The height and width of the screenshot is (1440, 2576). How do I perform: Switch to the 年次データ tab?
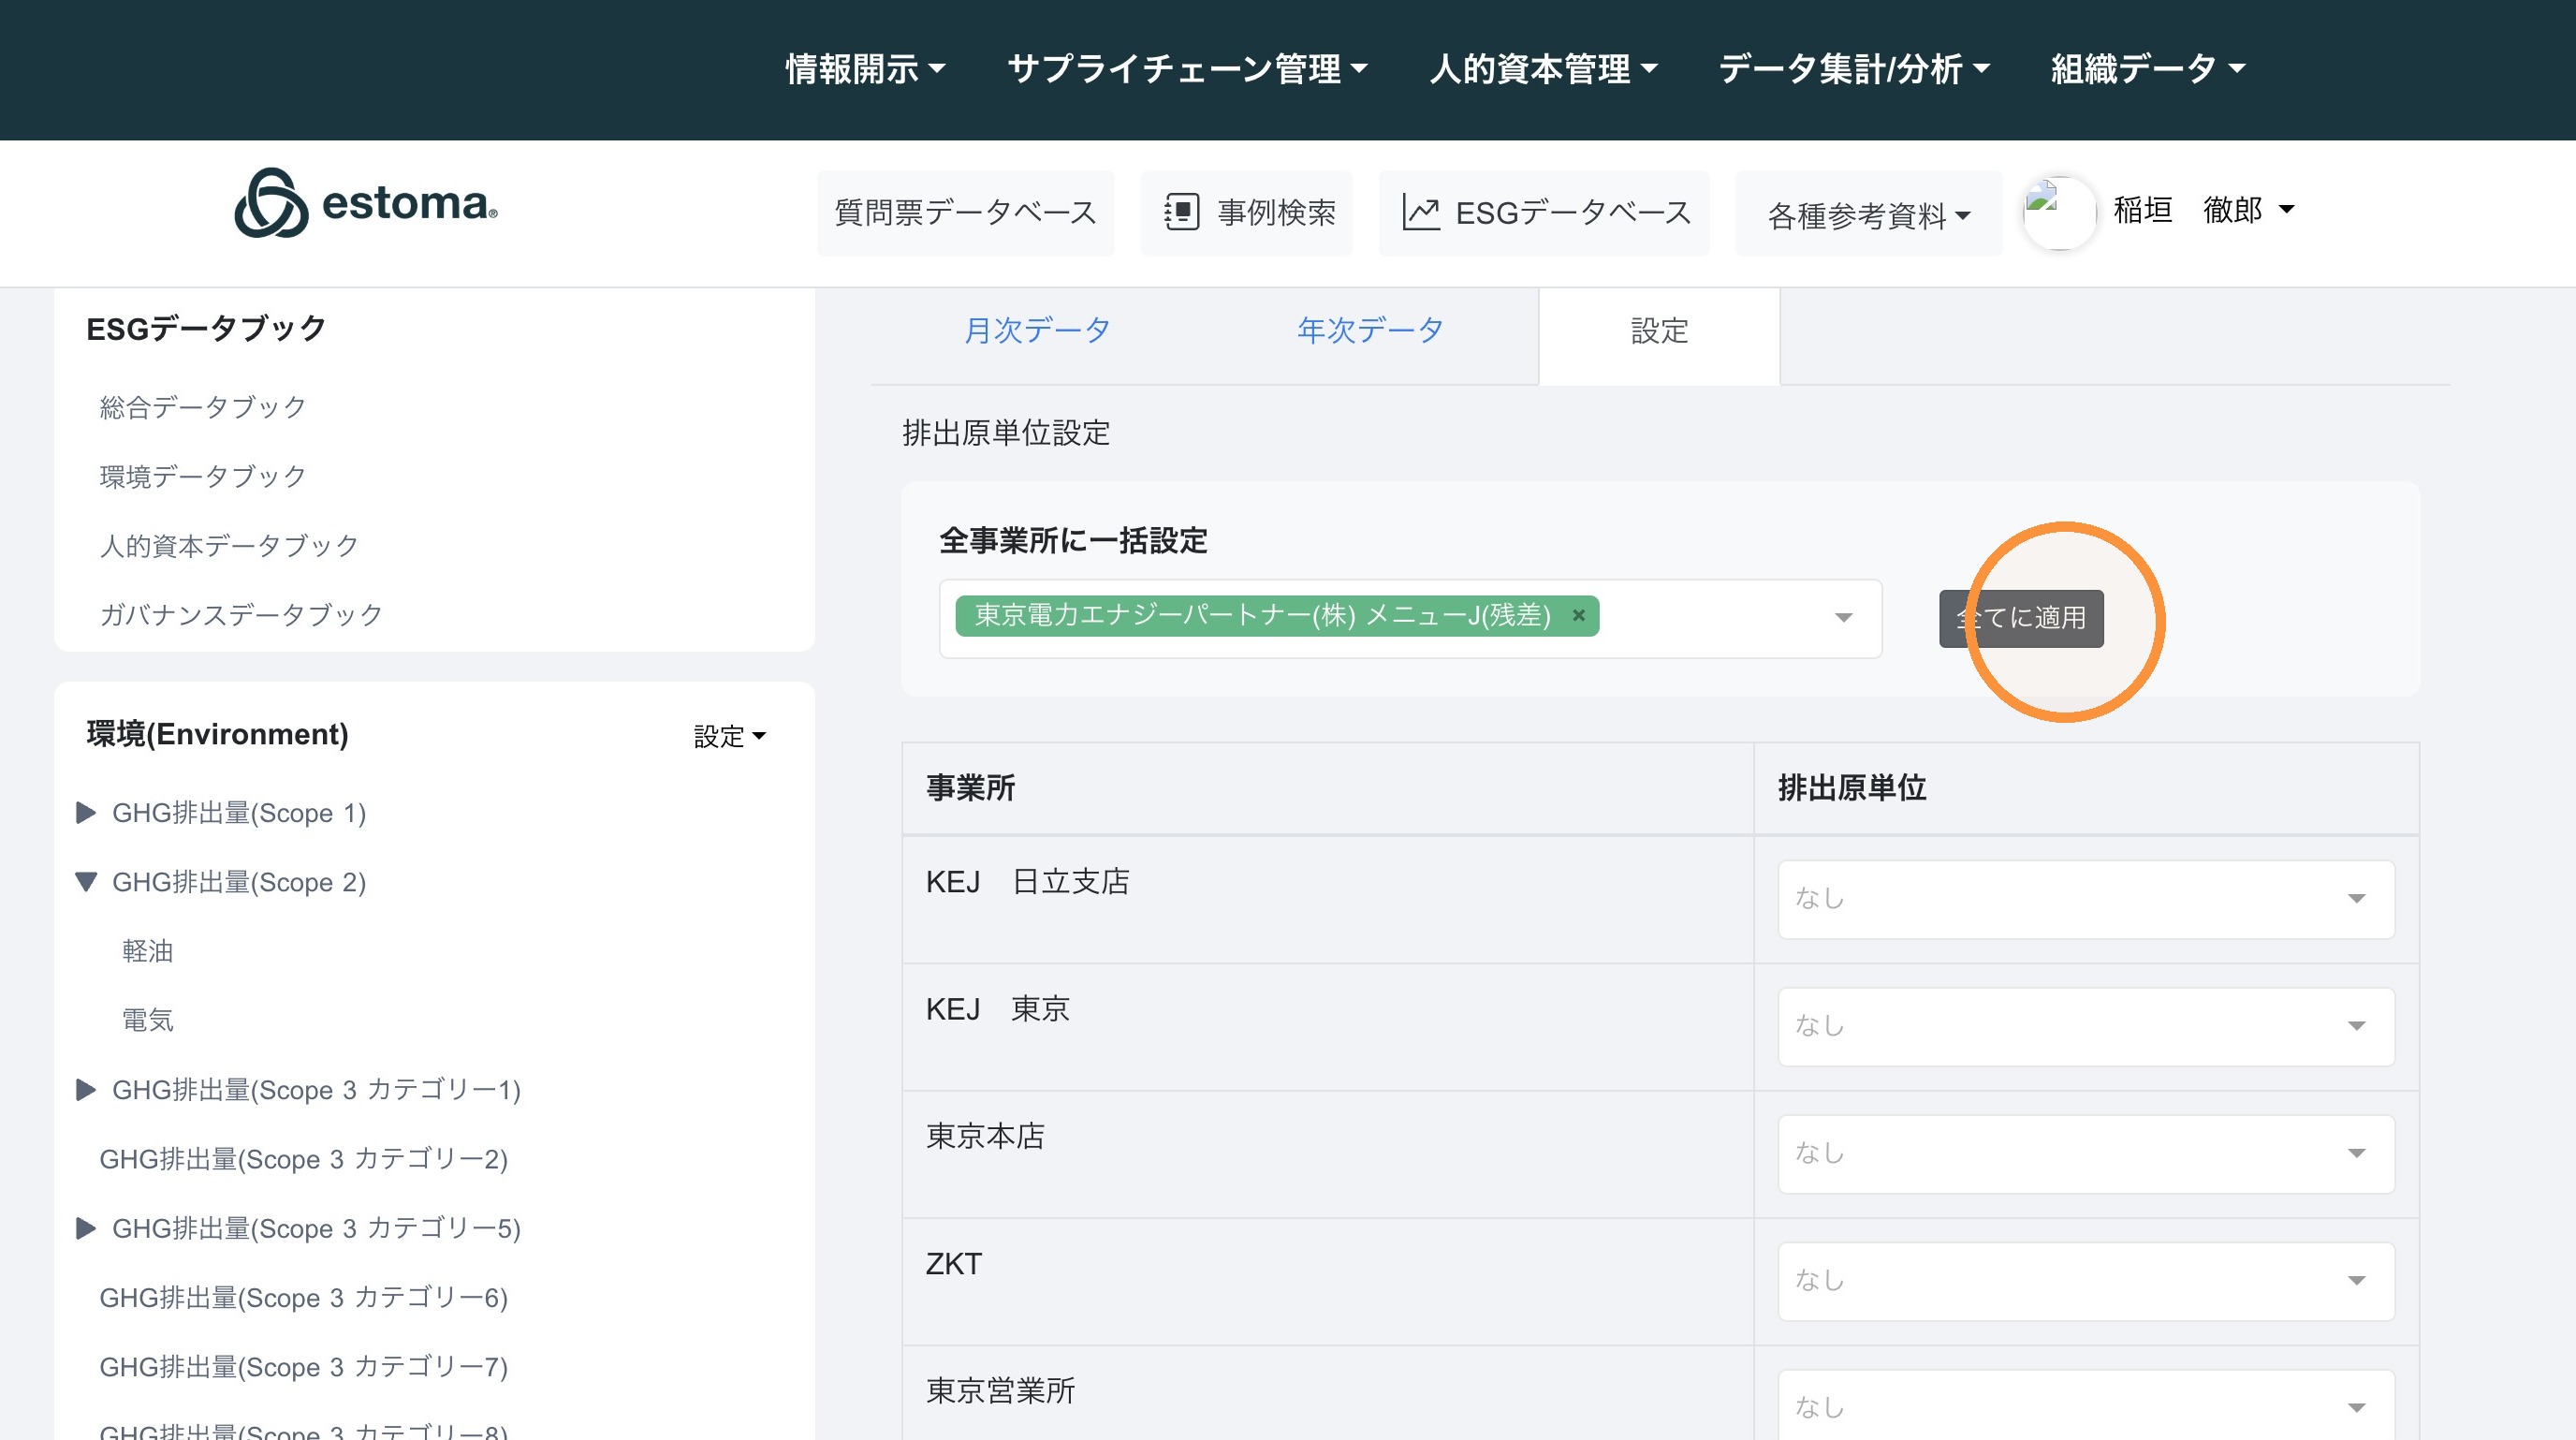click(1370, 330)
